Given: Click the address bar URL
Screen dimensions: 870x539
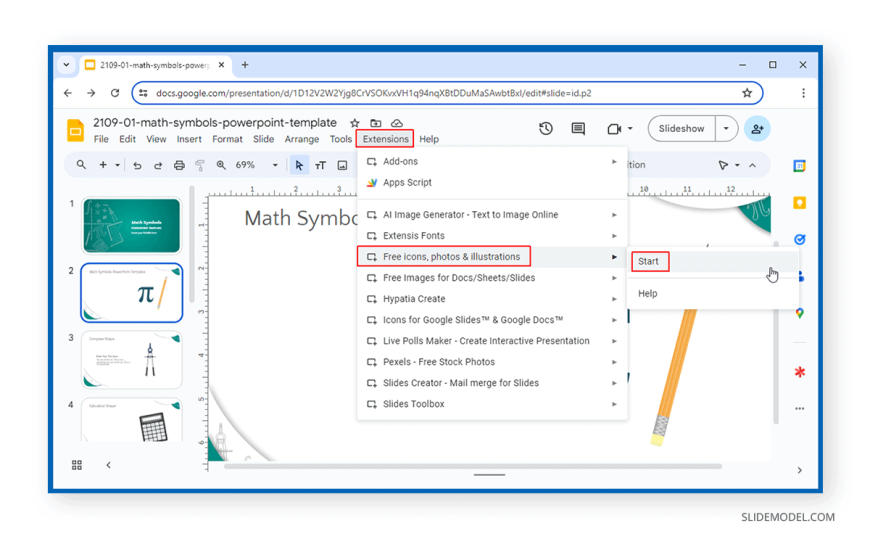Looking at the screenshot, I should pyautogui.click(x=373, y=93).
